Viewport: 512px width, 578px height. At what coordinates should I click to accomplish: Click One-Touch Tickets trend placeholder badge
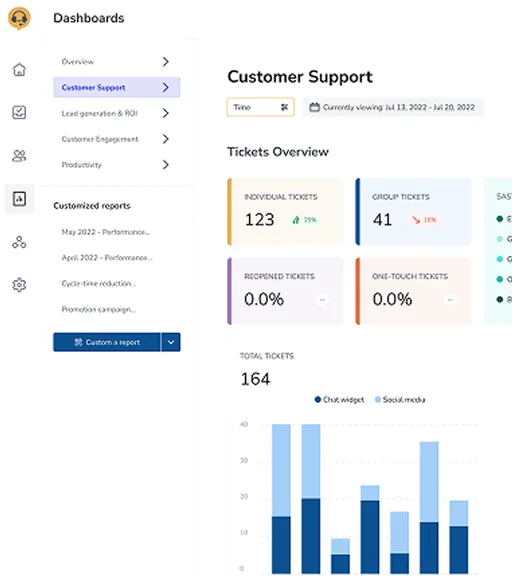click(x=450, y=300)
